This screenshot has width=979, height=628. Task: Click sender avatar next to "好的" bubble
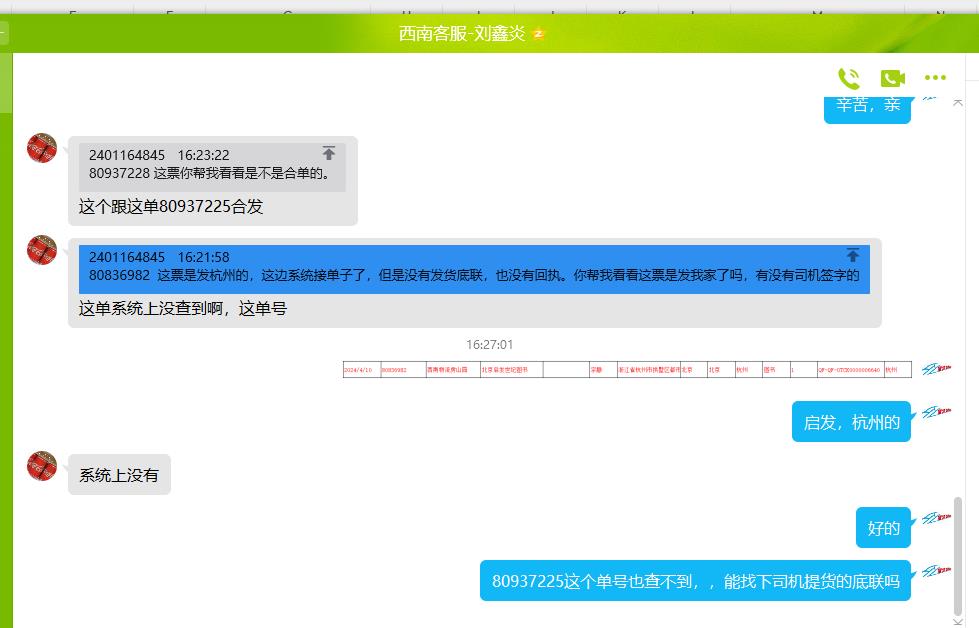point(936,519)
